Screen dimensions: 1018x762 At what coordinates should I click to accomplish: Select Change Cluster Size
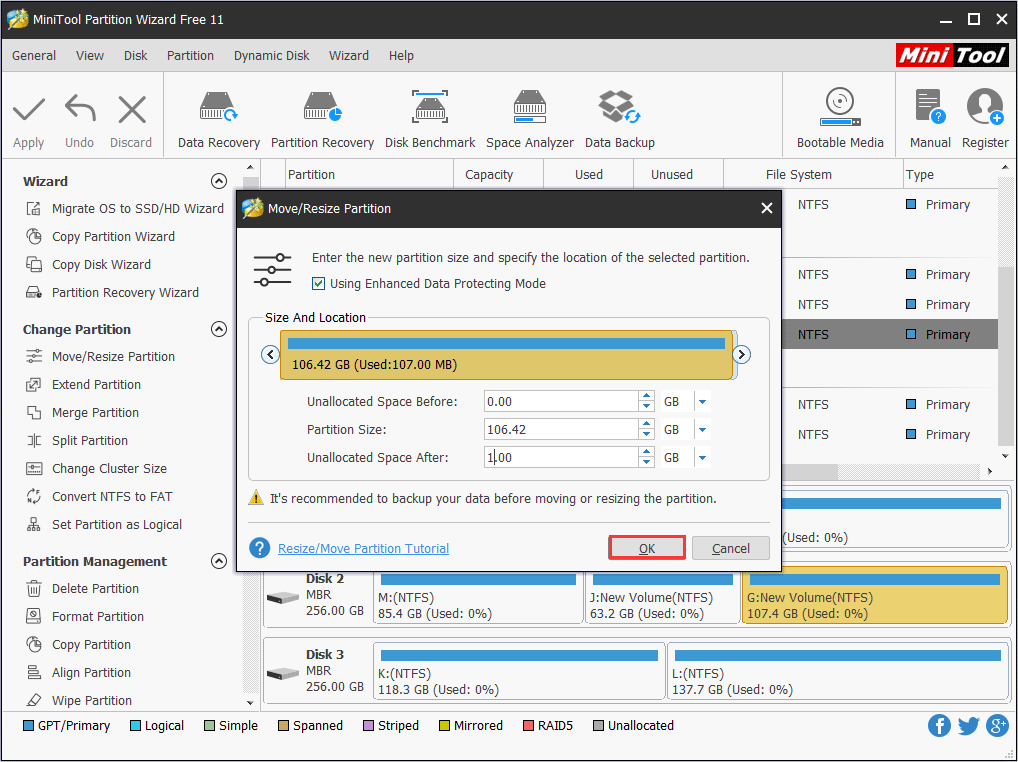(96, 468)
